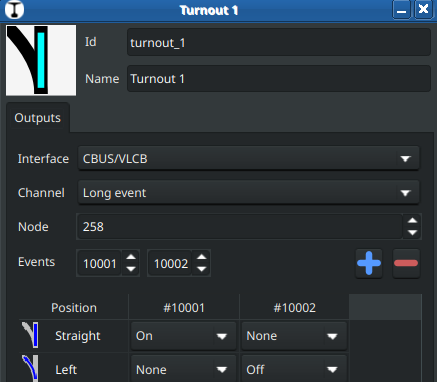437x382 pixels.
Task: Select the Outputs tab
Action: pos(38,118)
